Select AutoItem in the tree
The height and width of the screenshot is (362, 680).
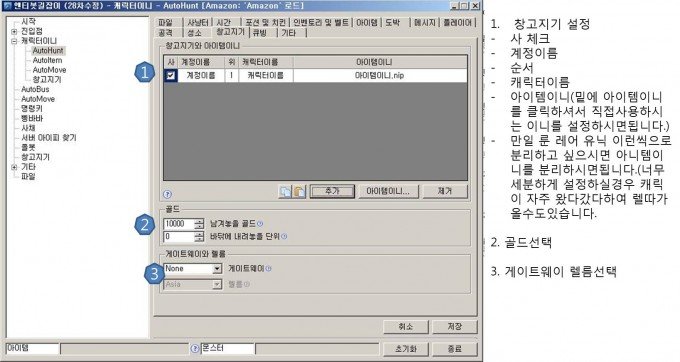(x=47, y=60)
